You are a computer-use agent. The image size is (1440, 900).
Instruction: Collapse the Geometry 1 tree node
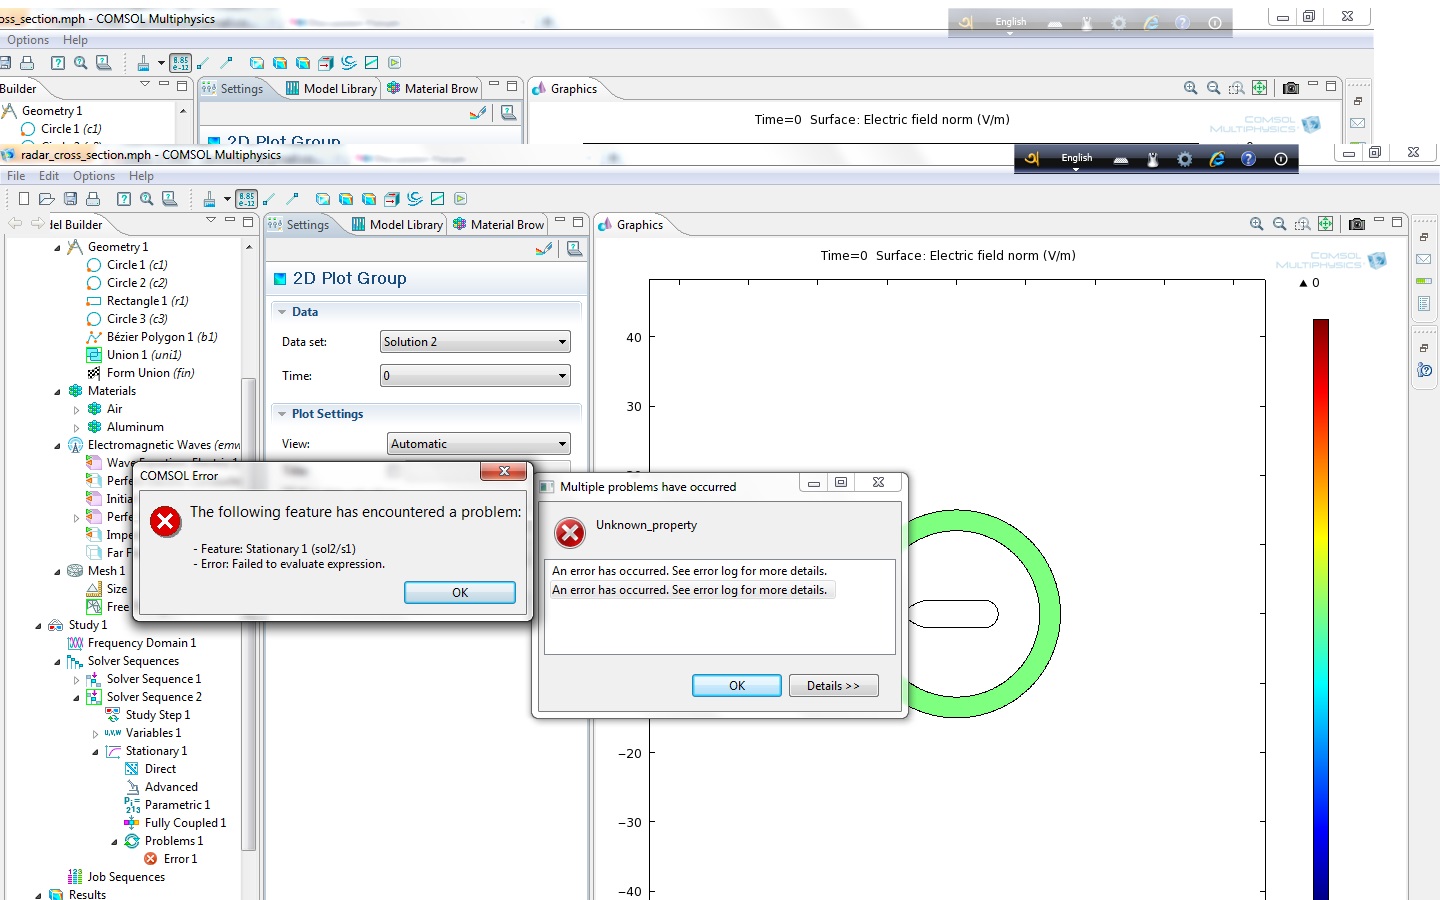pos(57,247)
